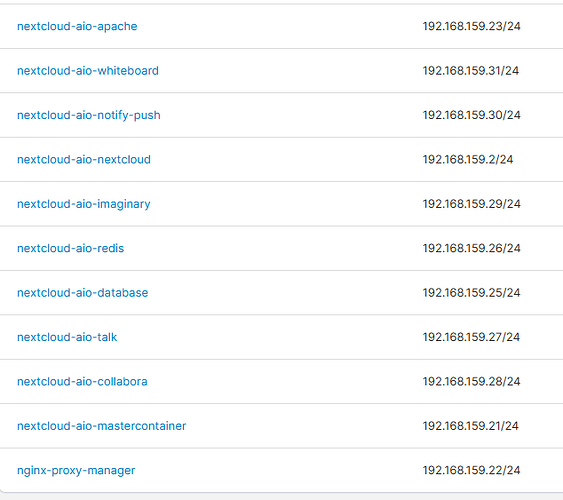Open the nextcloud-aio-apache container link
The height and width of the screenshot is (500, 563).
(x=77, y=26)
